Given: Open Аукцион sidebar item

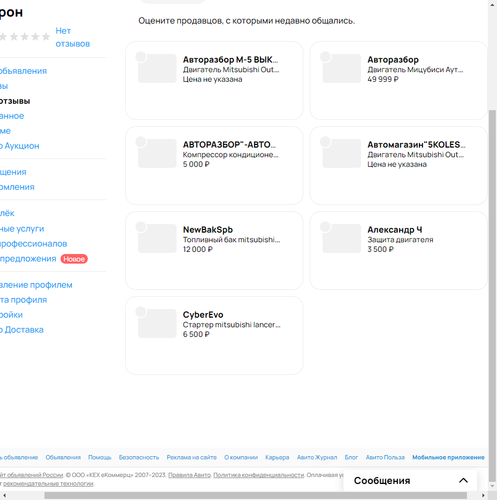Looking at the screenshot, I should pyautogui.click(x=20, y=146).
